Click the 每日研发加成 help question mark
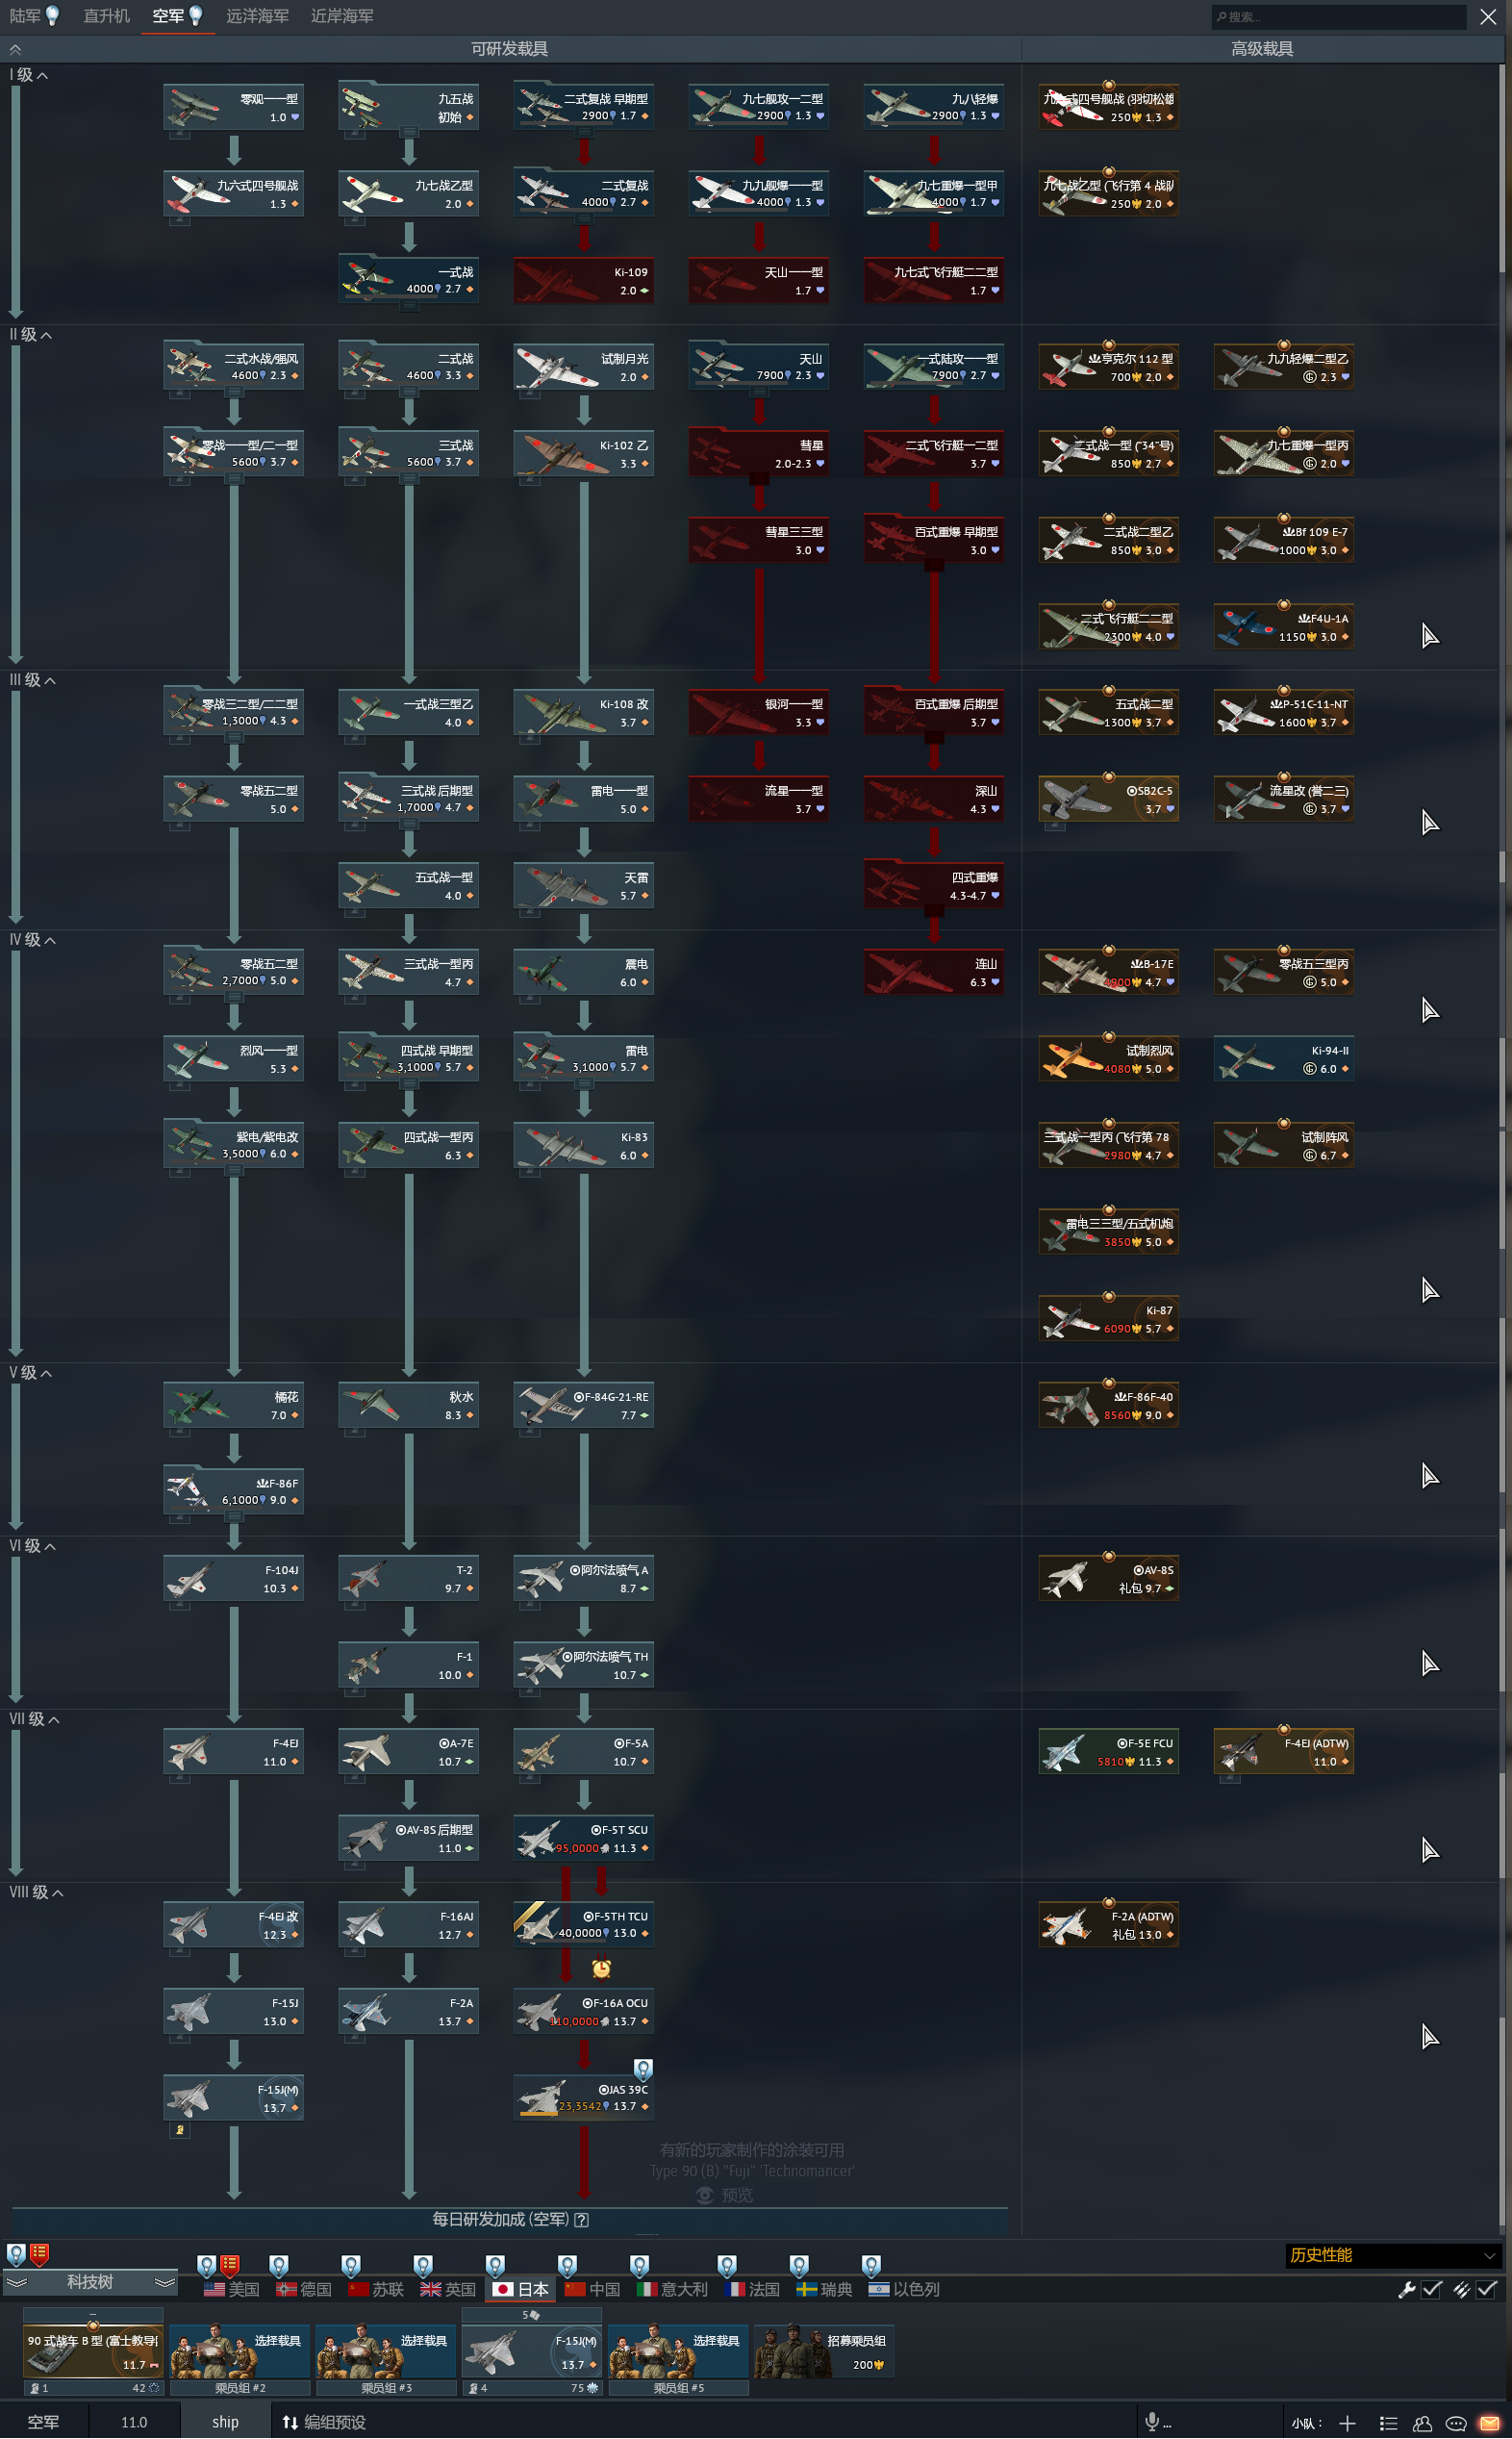Screen dimensions: 1512x2439 coord(581,2219)
